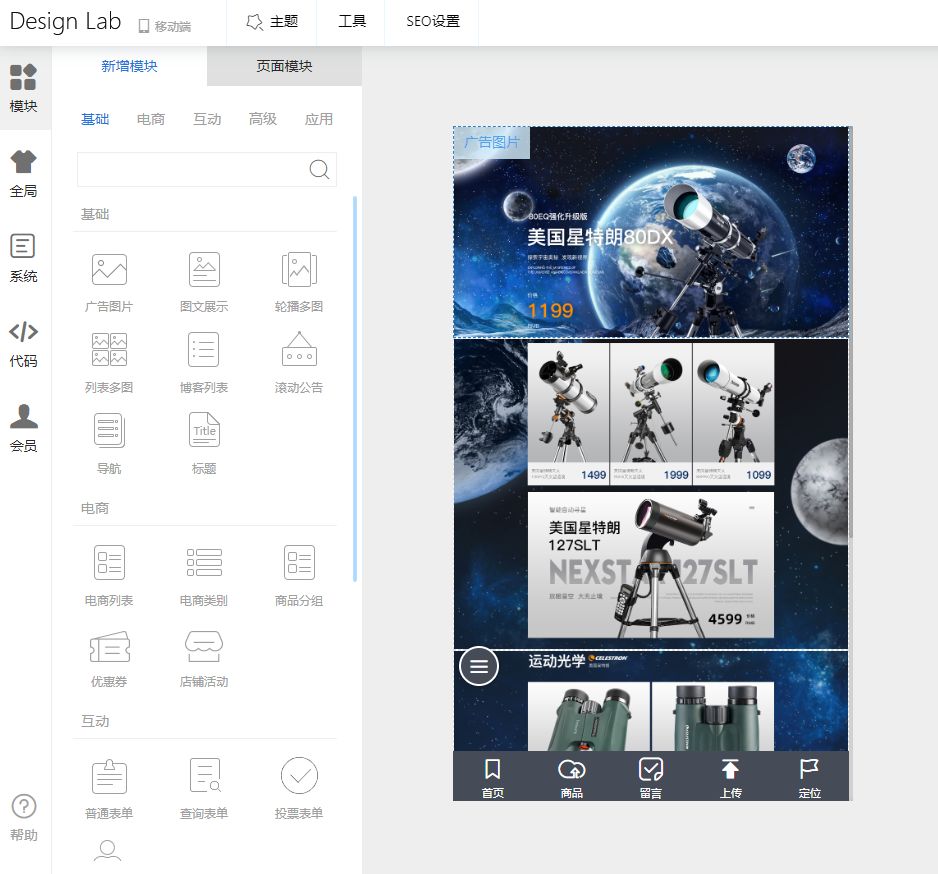Click the 运动光学 section heading
938x874 pixels.
[557, 661]
